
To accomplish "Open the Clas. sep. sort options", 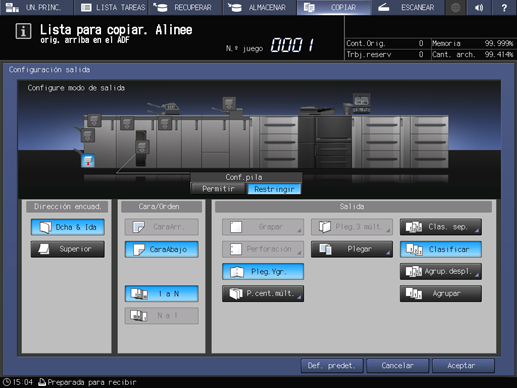I will (441, 227).
